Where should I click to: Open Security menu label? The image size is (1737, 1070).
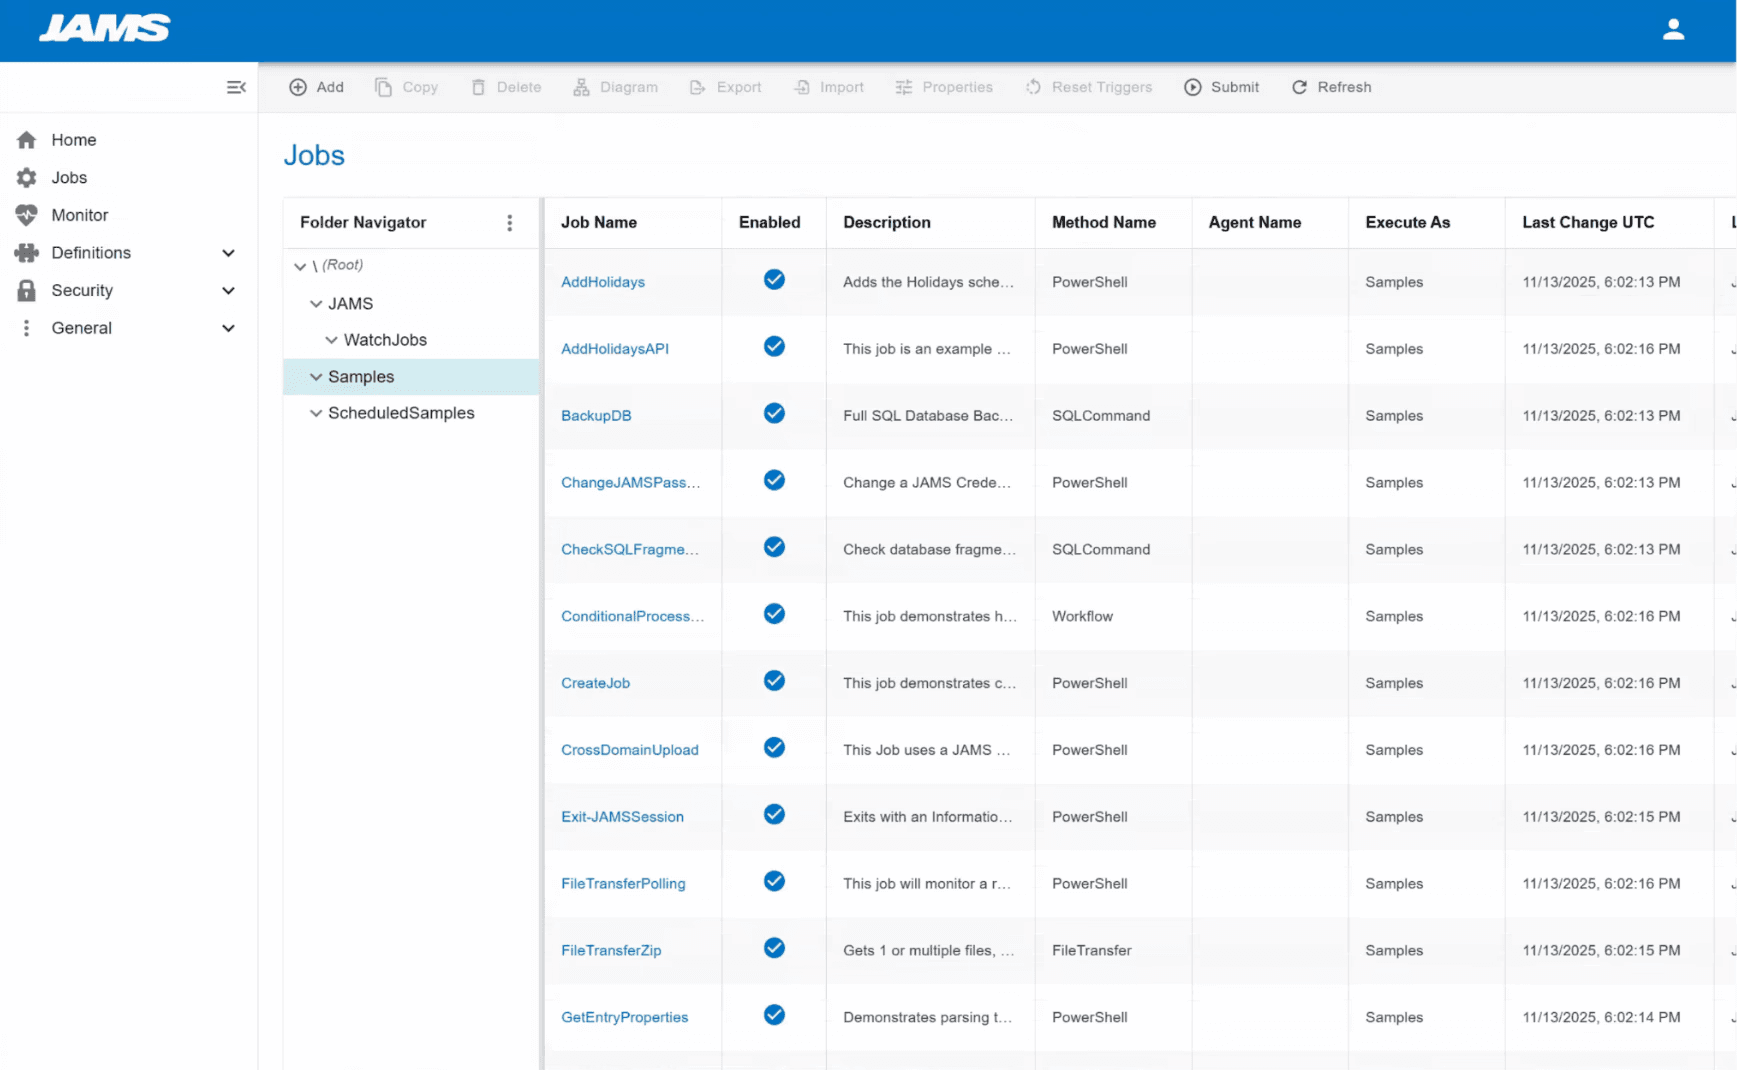coord(82,290)
